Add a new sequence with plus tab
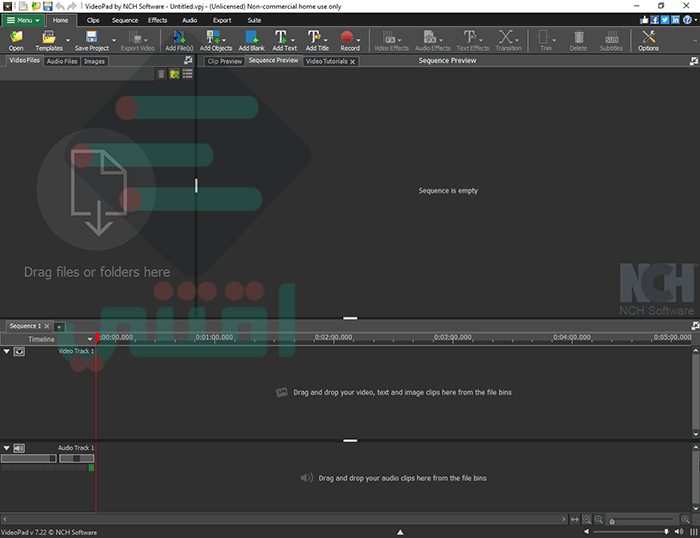 tap(59, 327)
